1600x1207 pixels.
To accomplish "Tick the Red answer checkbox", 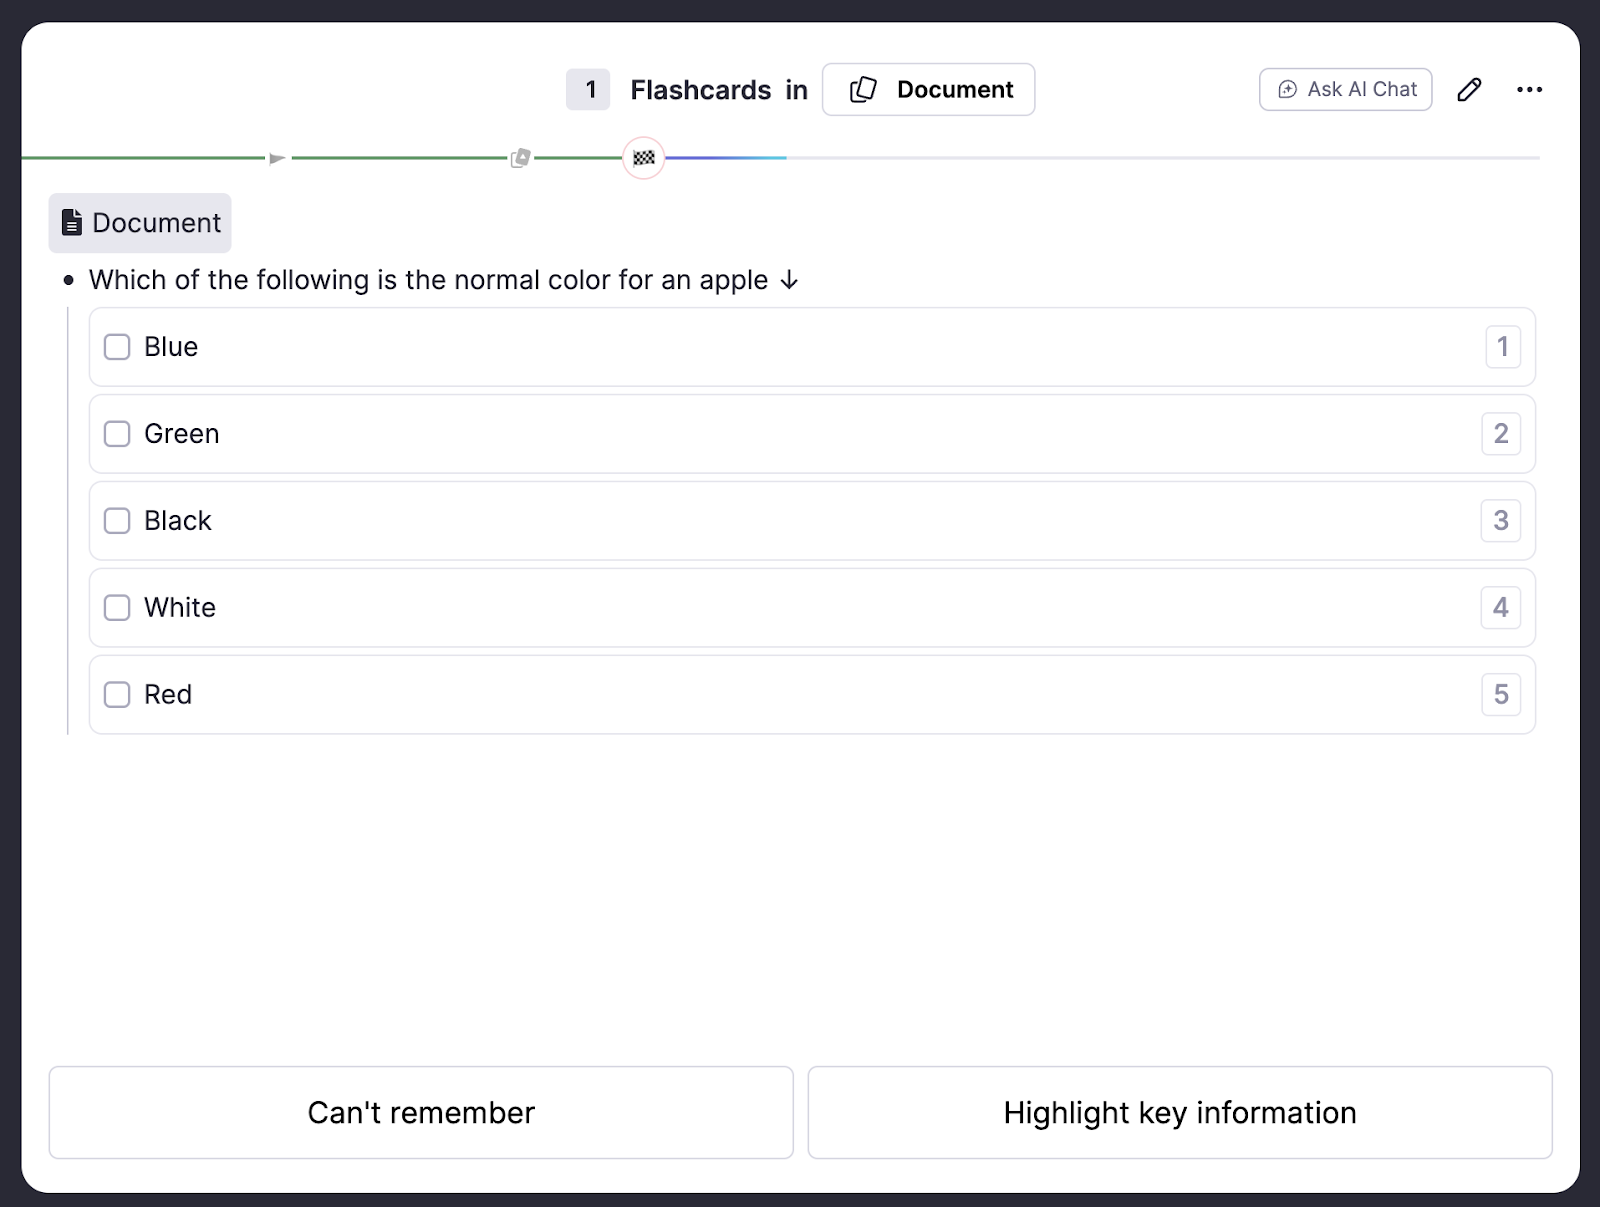I will point(118,695).
